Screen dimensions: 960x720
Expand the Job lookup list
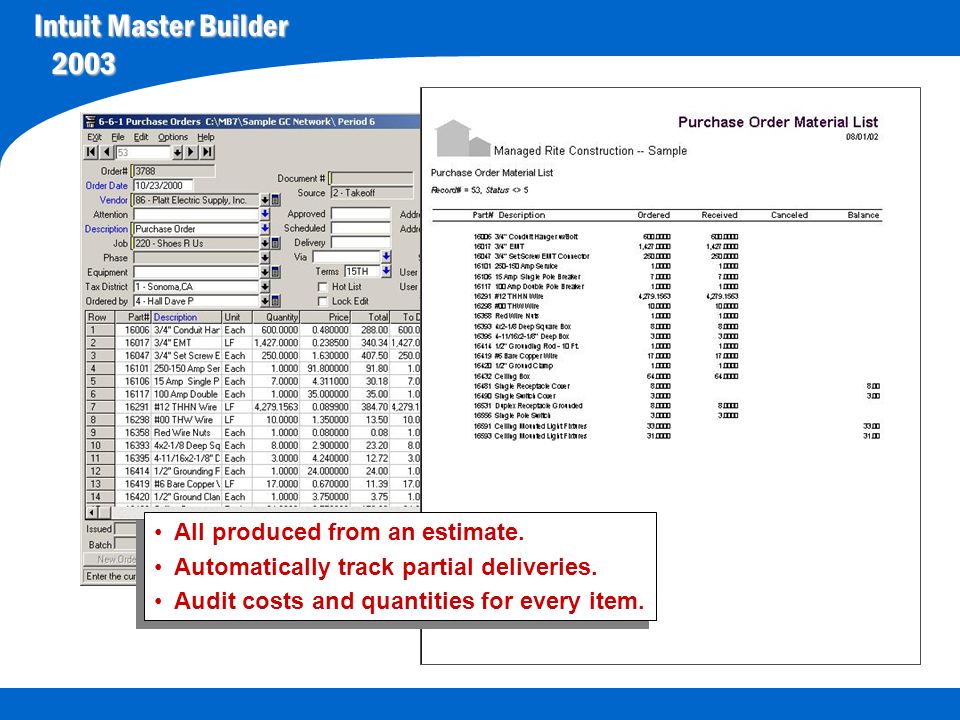(264, 244)
